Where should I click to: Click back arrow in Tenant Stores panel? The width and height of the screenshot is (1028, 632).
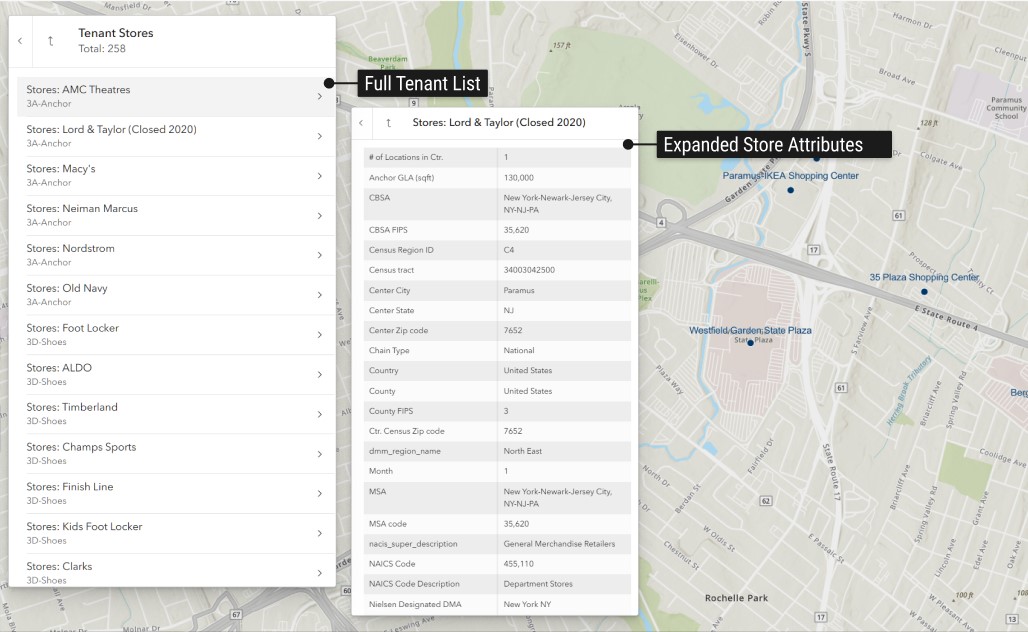[x=20, y=41]
